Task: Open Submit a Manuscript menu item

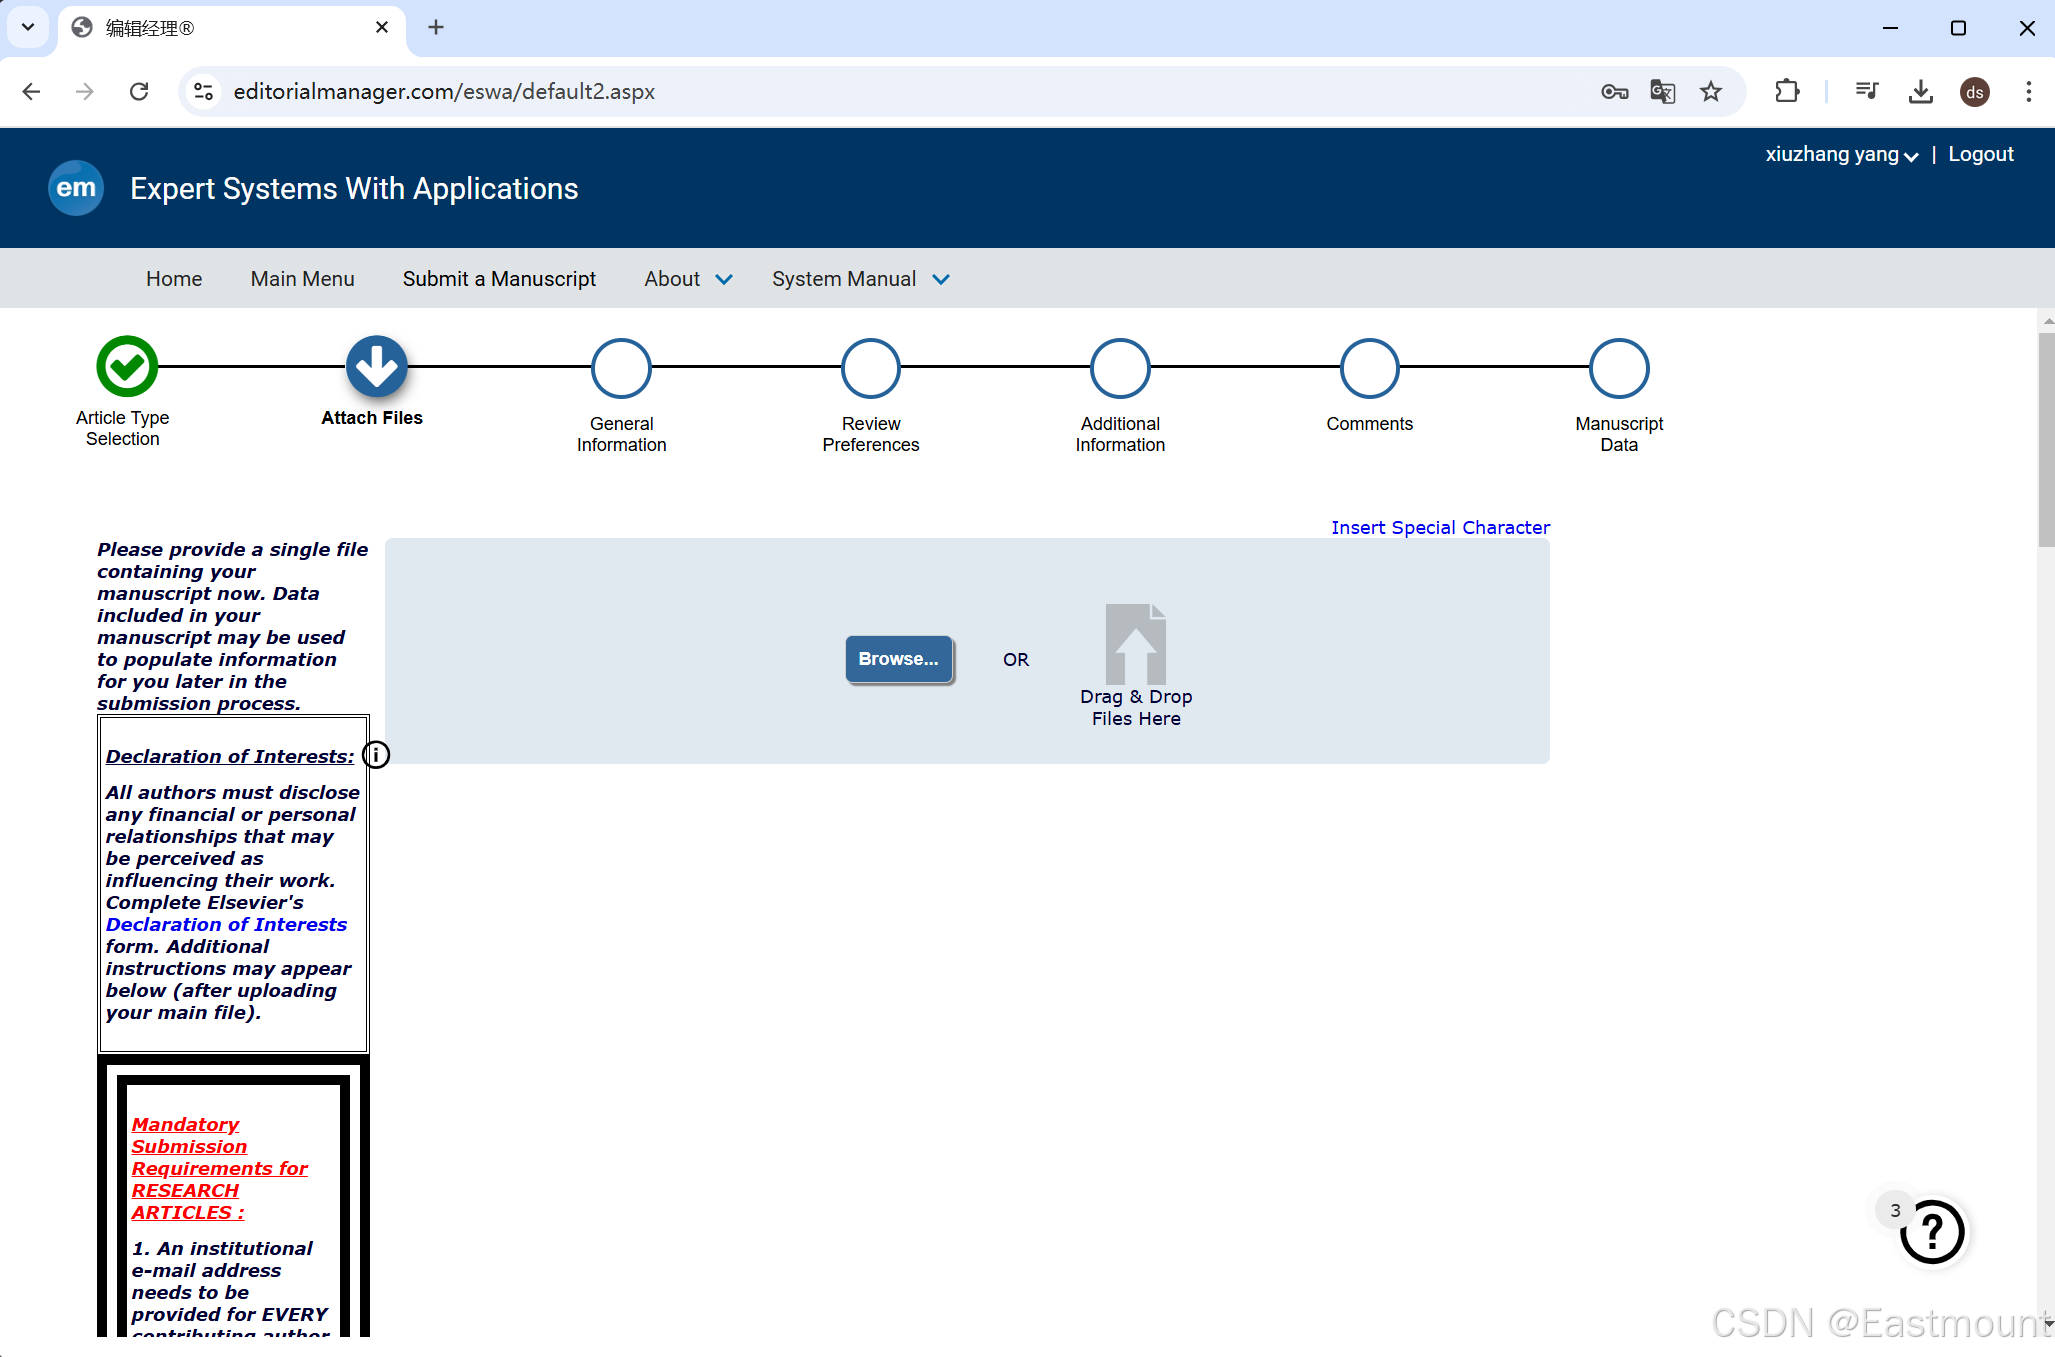Action: [499, 279]
